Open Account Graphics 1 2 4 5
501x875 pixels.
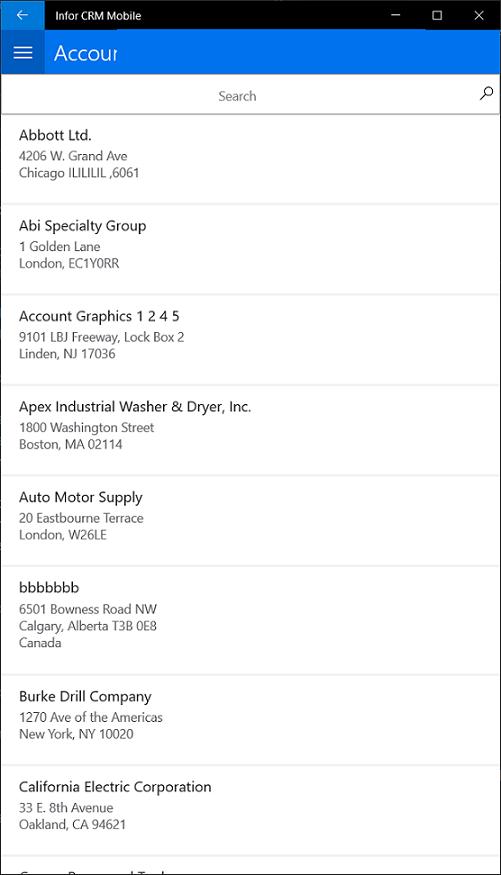click(250, 340)
